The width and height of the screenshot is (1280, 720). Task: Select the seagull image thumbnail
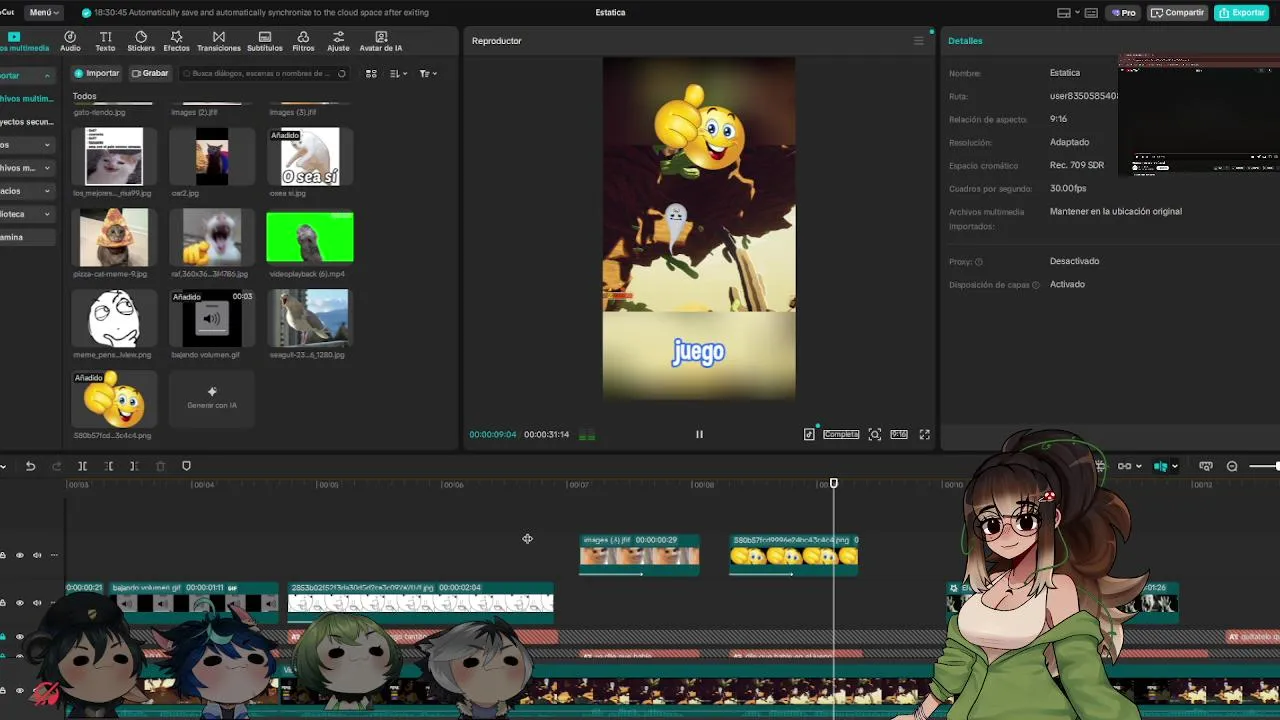pos(310,318)
